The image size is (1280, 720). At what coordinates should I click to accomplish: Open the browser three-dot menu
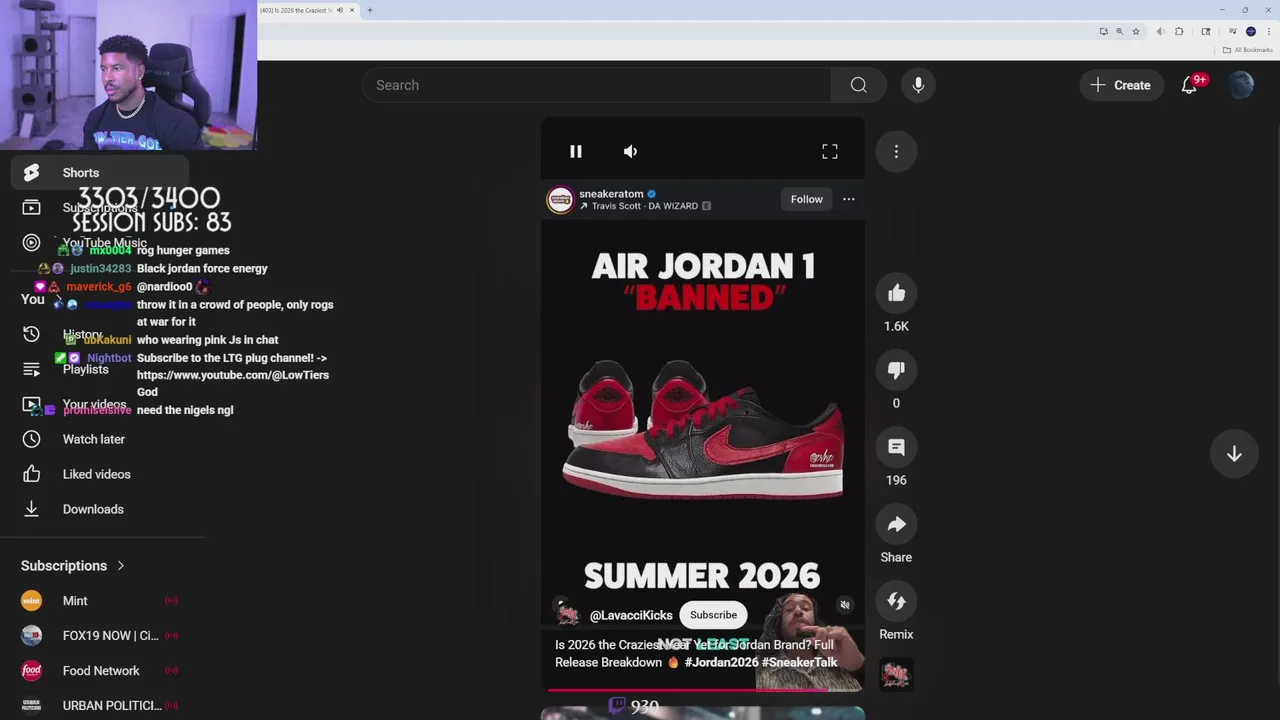[x=1268, y=31]
